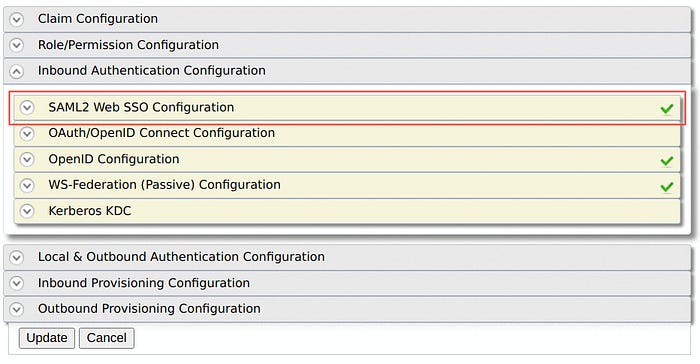Click the OAuth/OpenID Connect chevron icon

pos(27,133)
